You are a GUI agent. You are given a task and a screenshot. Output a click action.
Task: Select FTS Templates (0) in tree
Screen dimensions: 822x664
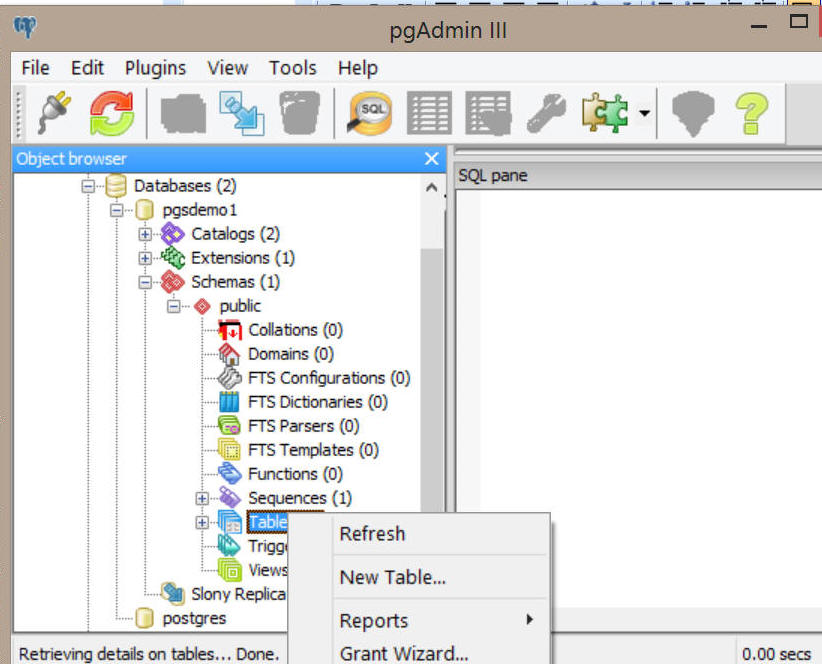coord(313,450)
